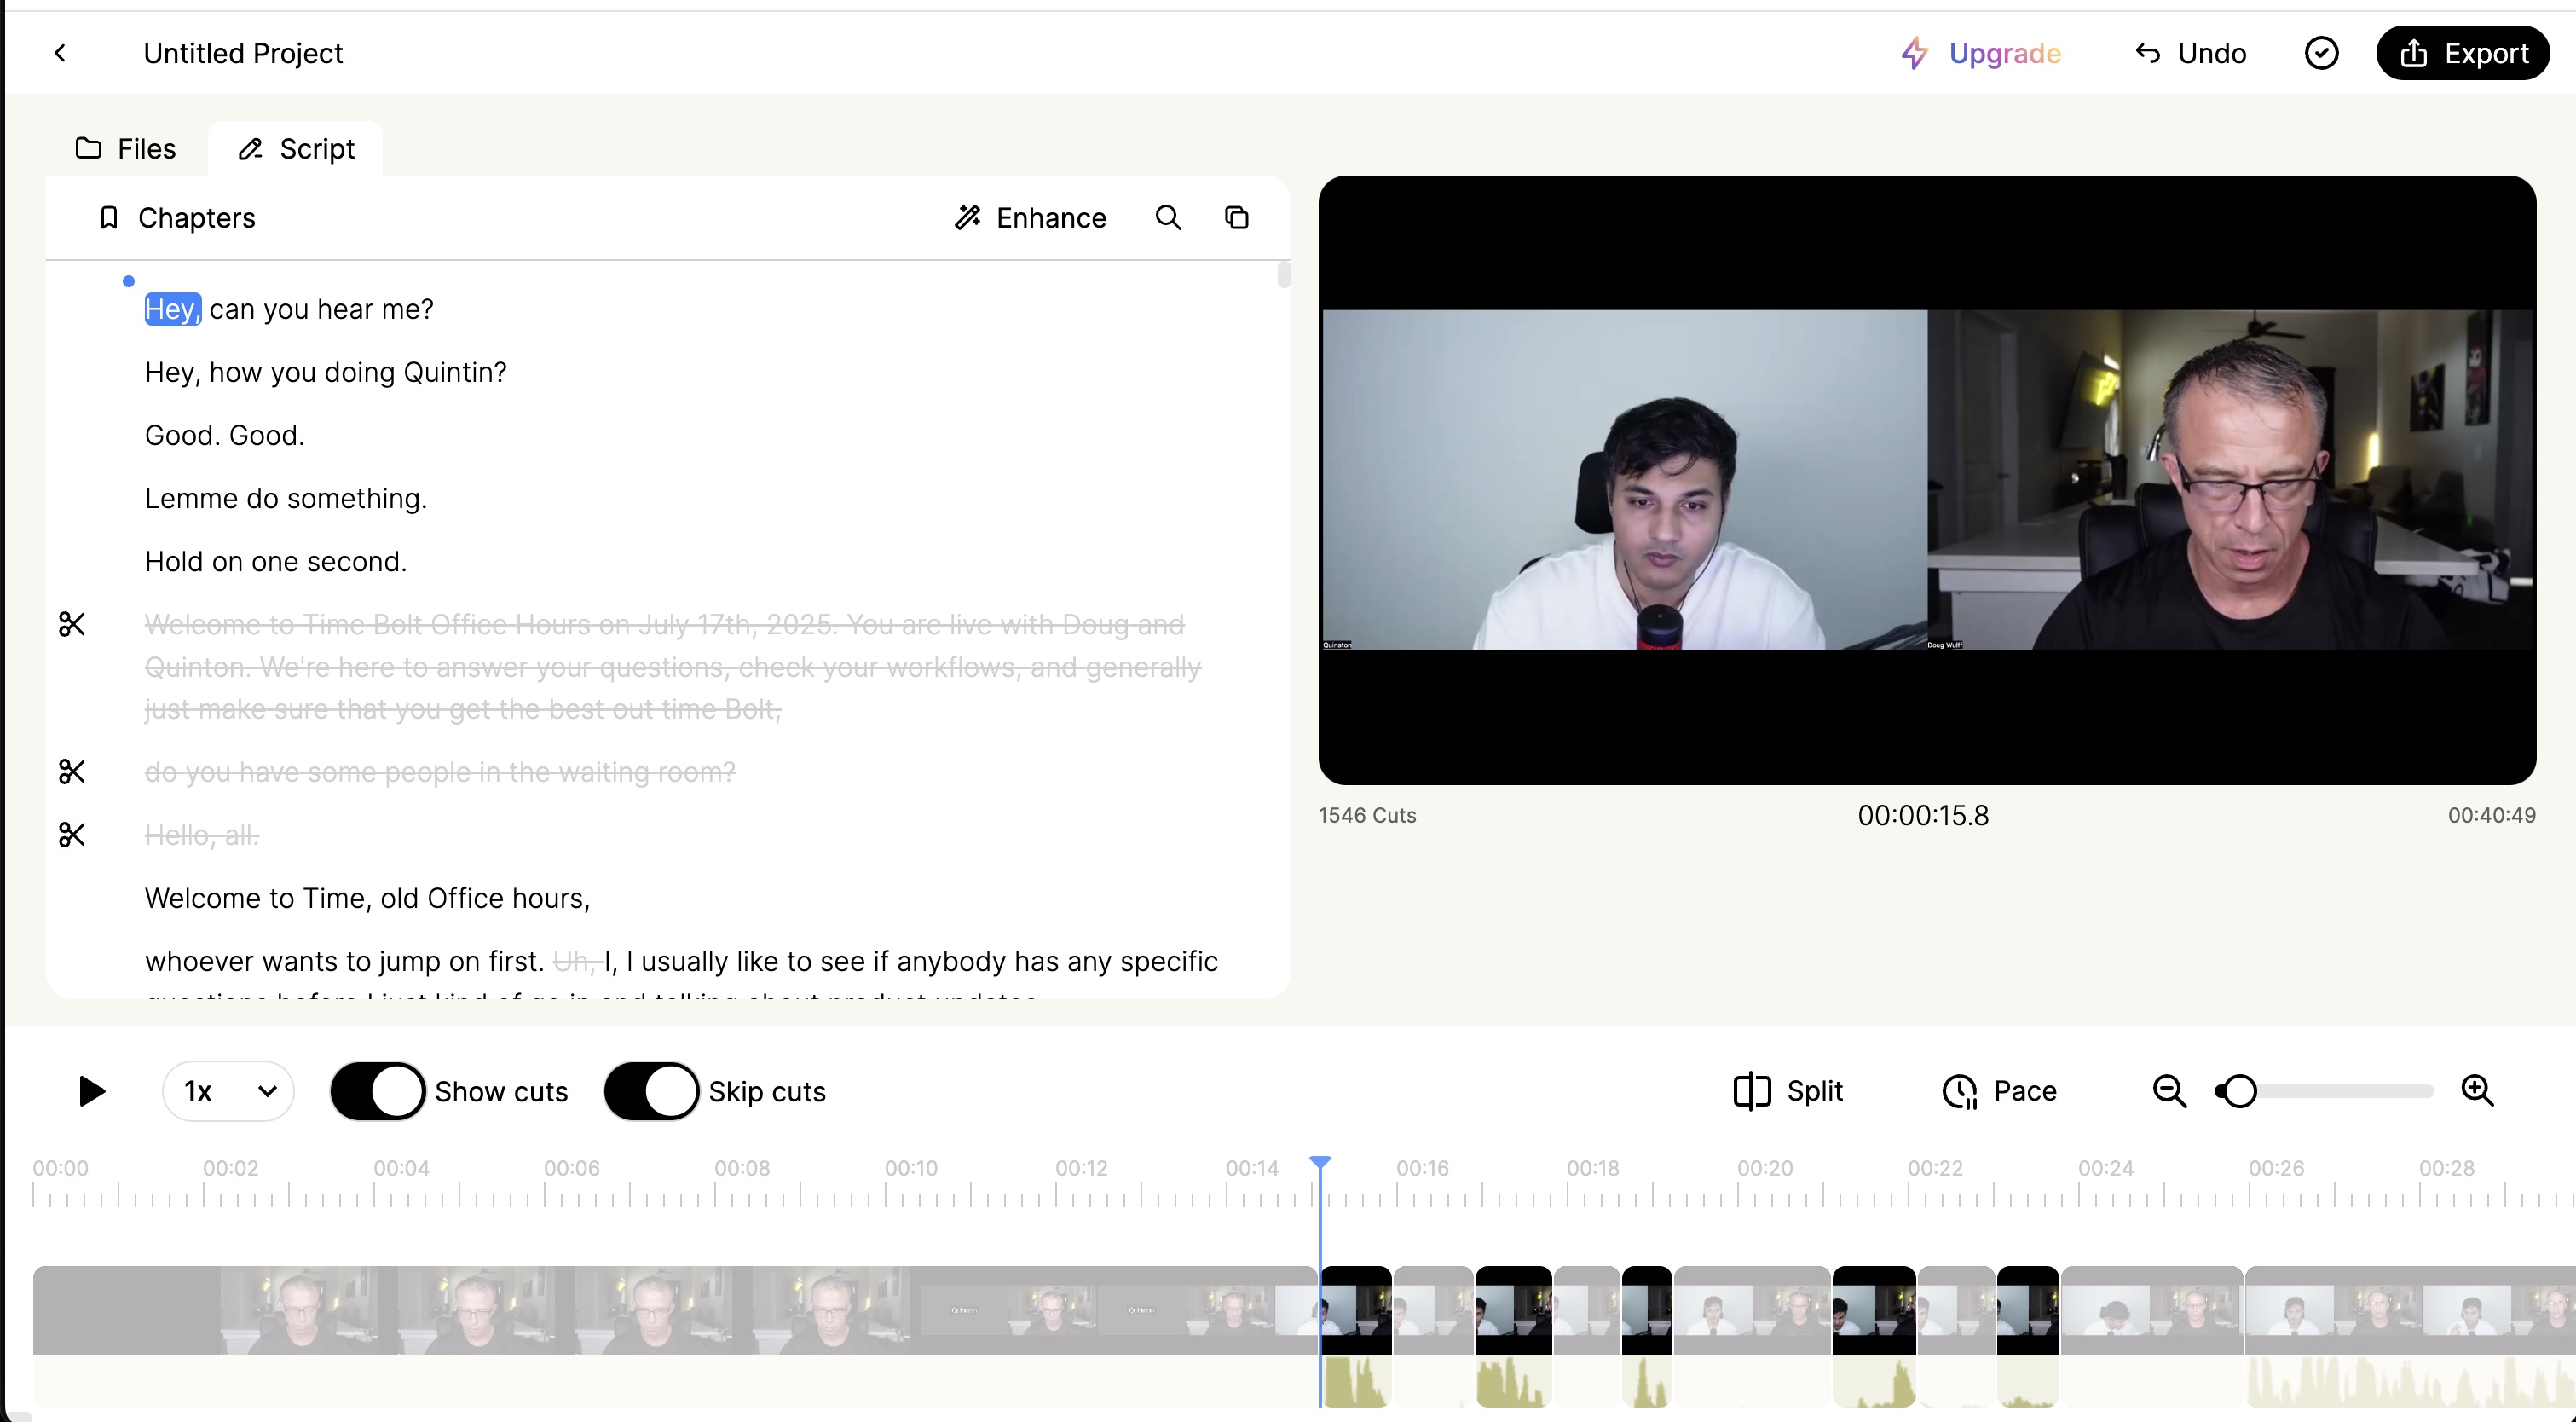Click the Export button

[x=2462, y=53]
